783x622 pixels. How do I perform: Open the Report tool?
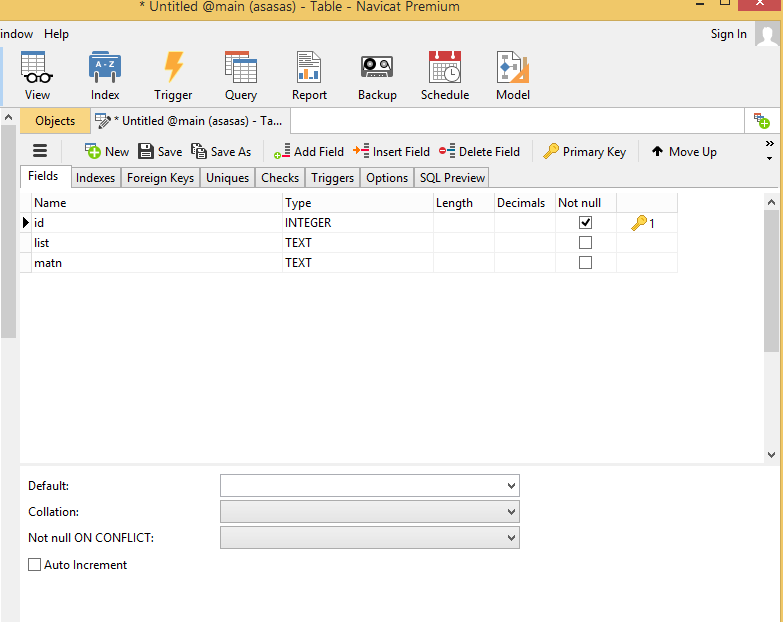click(x=309, y=76)
